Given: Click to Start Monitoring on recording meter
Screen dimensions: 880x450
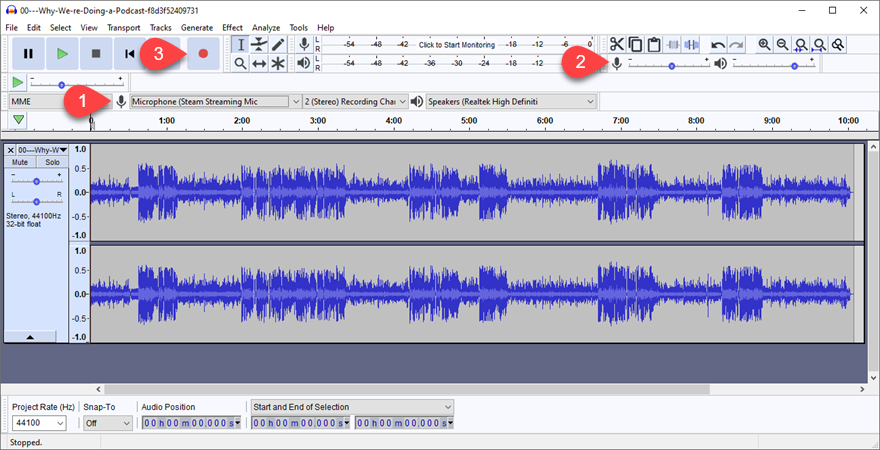Looking at the screenshot, I should (456, 45).
